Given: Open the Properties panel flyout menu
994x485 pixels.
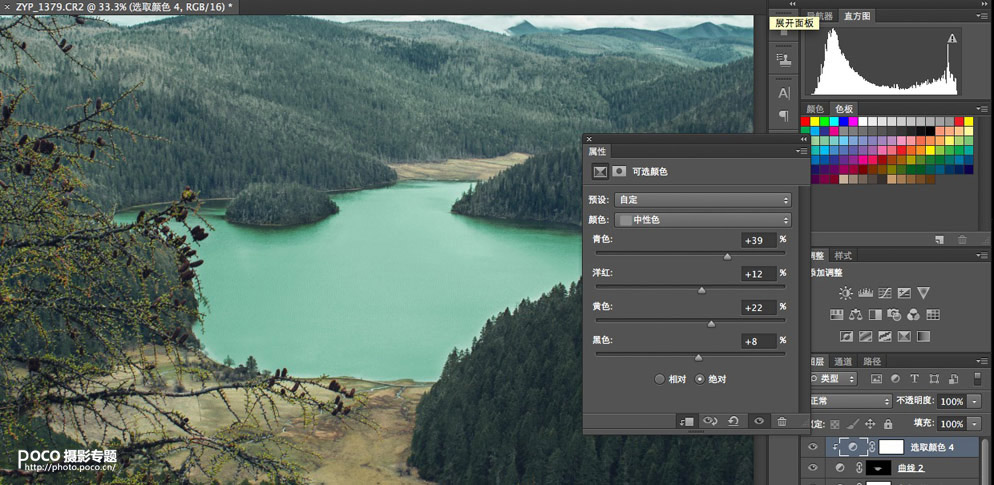Looking at the screenshot, I should point(800,152).
